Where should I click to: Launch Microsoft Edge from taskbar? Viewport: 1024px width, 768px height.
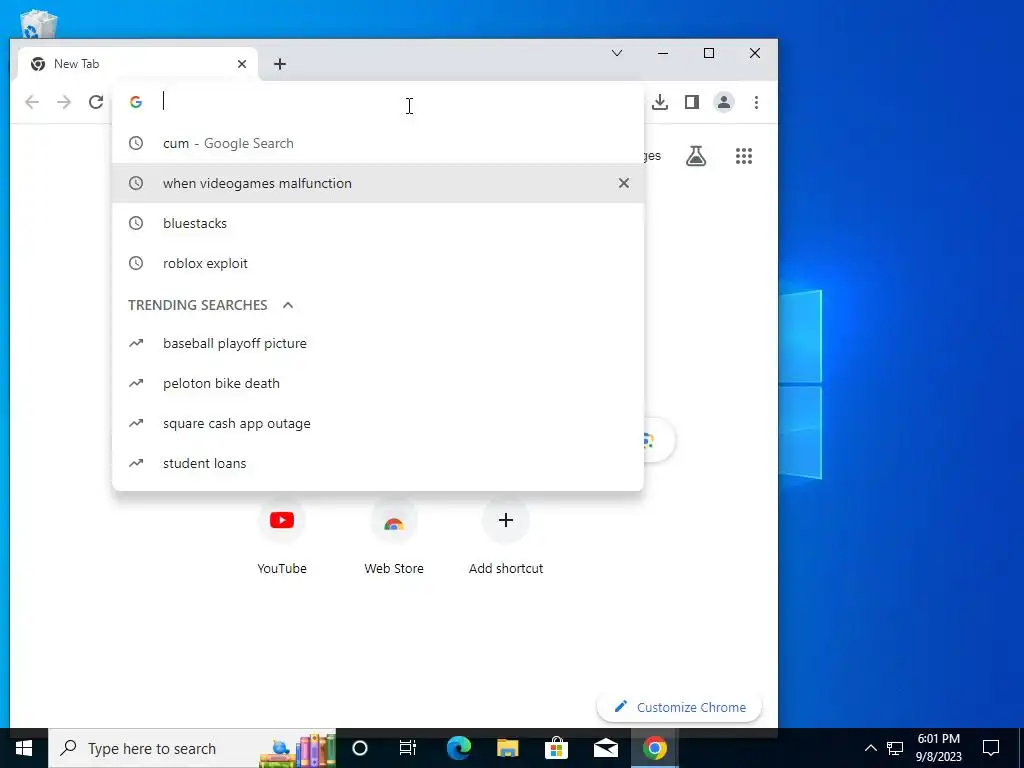point(458,748)
